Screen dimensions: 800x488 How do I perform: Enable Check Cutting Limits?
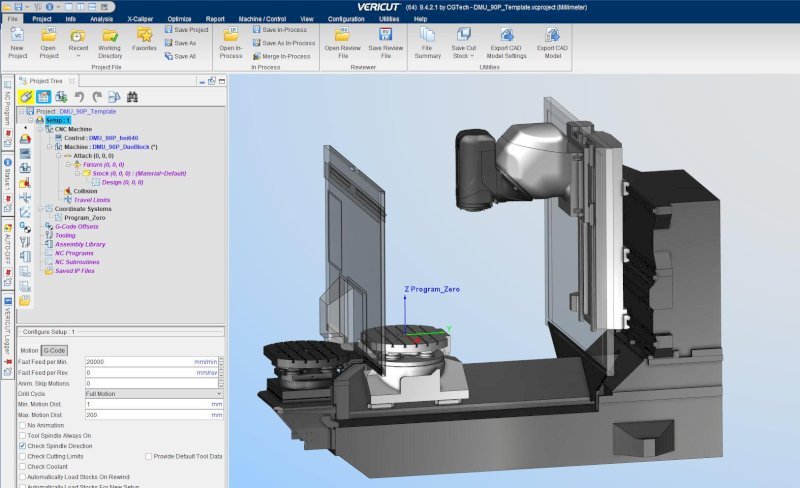22,456
